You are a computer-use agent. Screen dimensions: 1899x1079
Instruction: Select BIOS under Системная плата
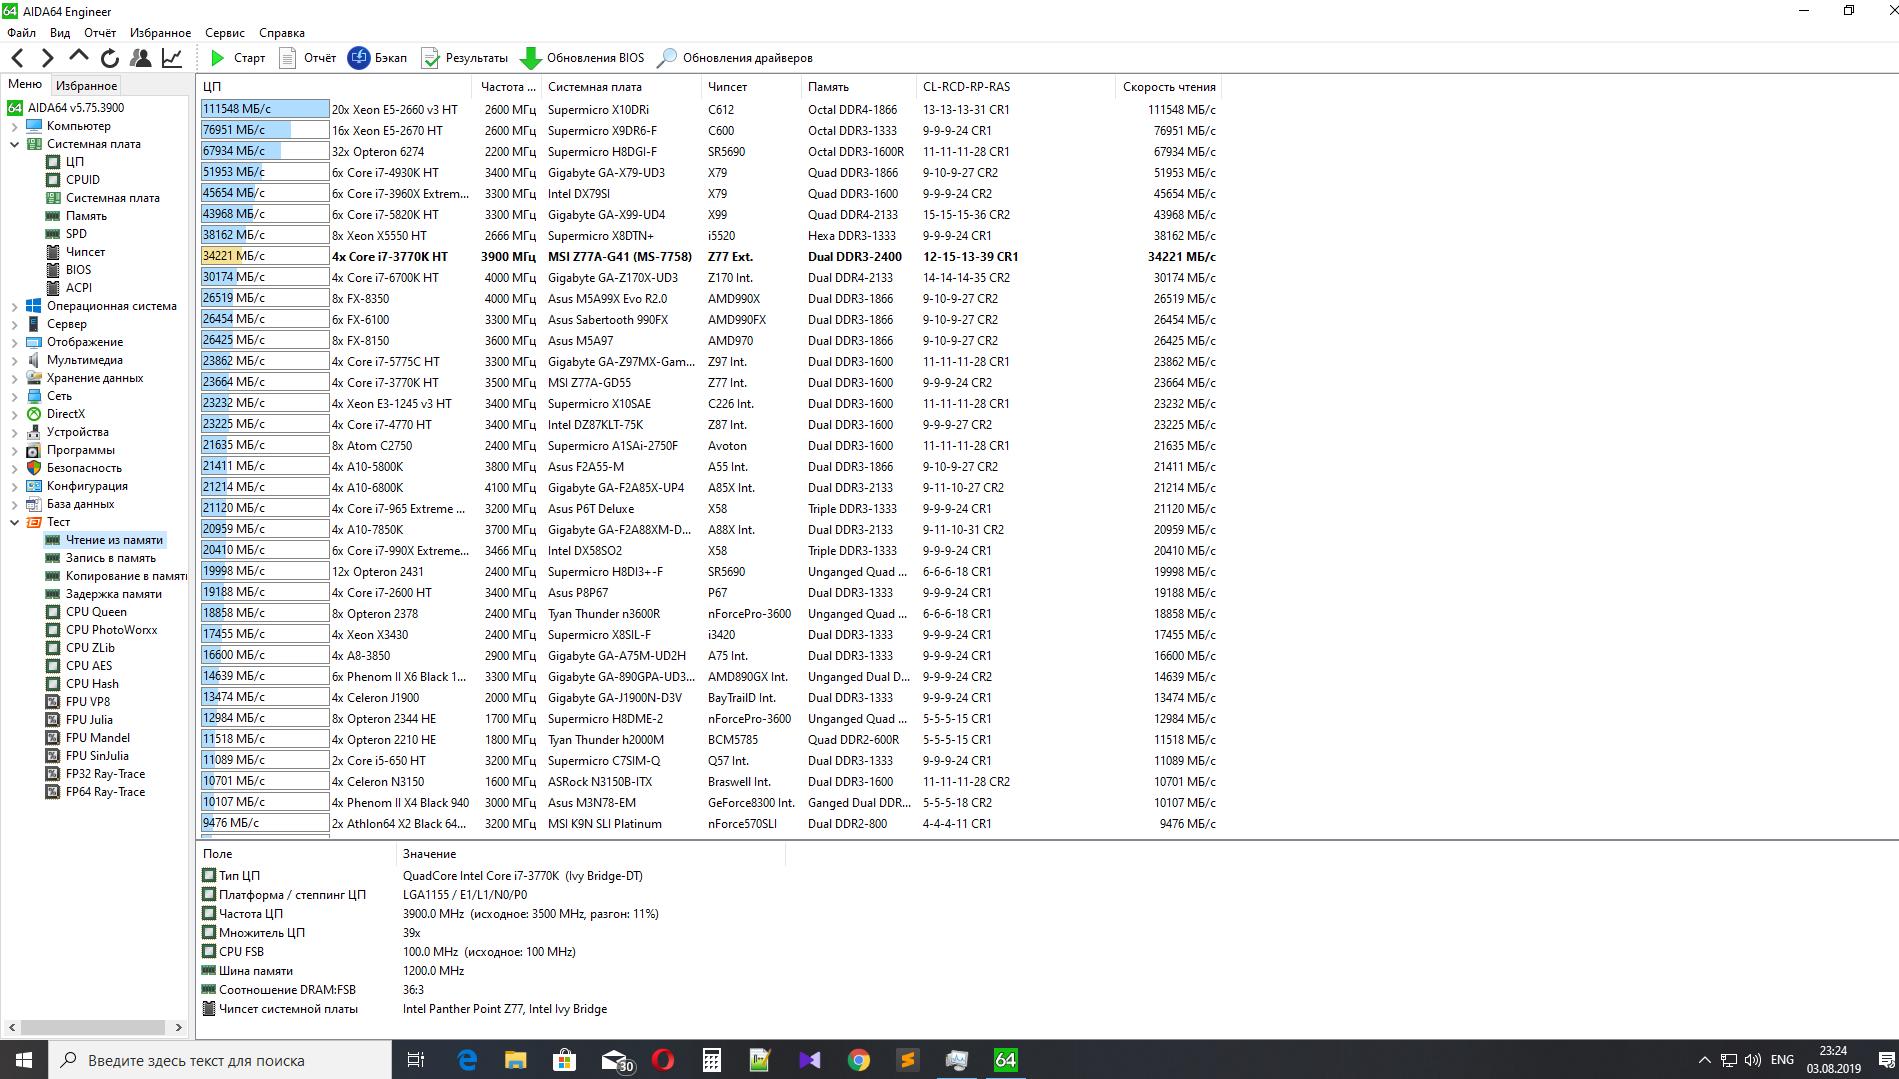pyautogui.click(x=78, y=270)
